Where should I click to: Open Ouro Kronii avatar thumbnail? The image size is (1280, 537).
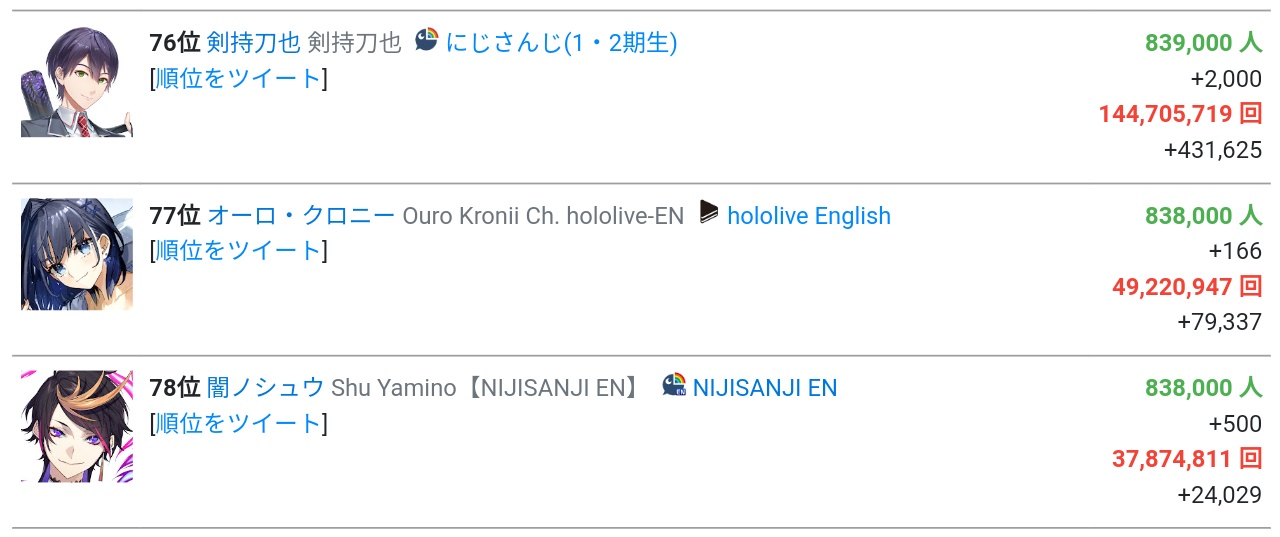77,254
